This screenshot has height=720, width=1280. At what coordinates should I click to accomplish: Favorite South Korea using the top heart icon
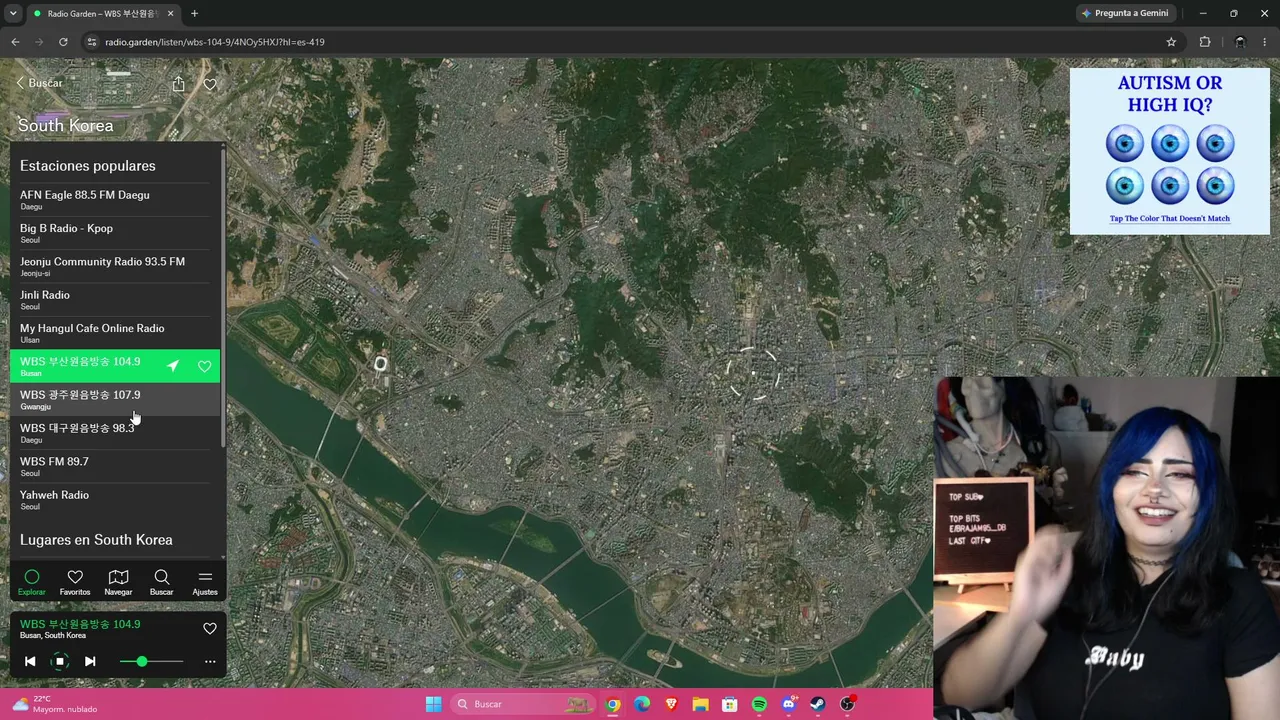pyautogui.click(x=210, y=85)
